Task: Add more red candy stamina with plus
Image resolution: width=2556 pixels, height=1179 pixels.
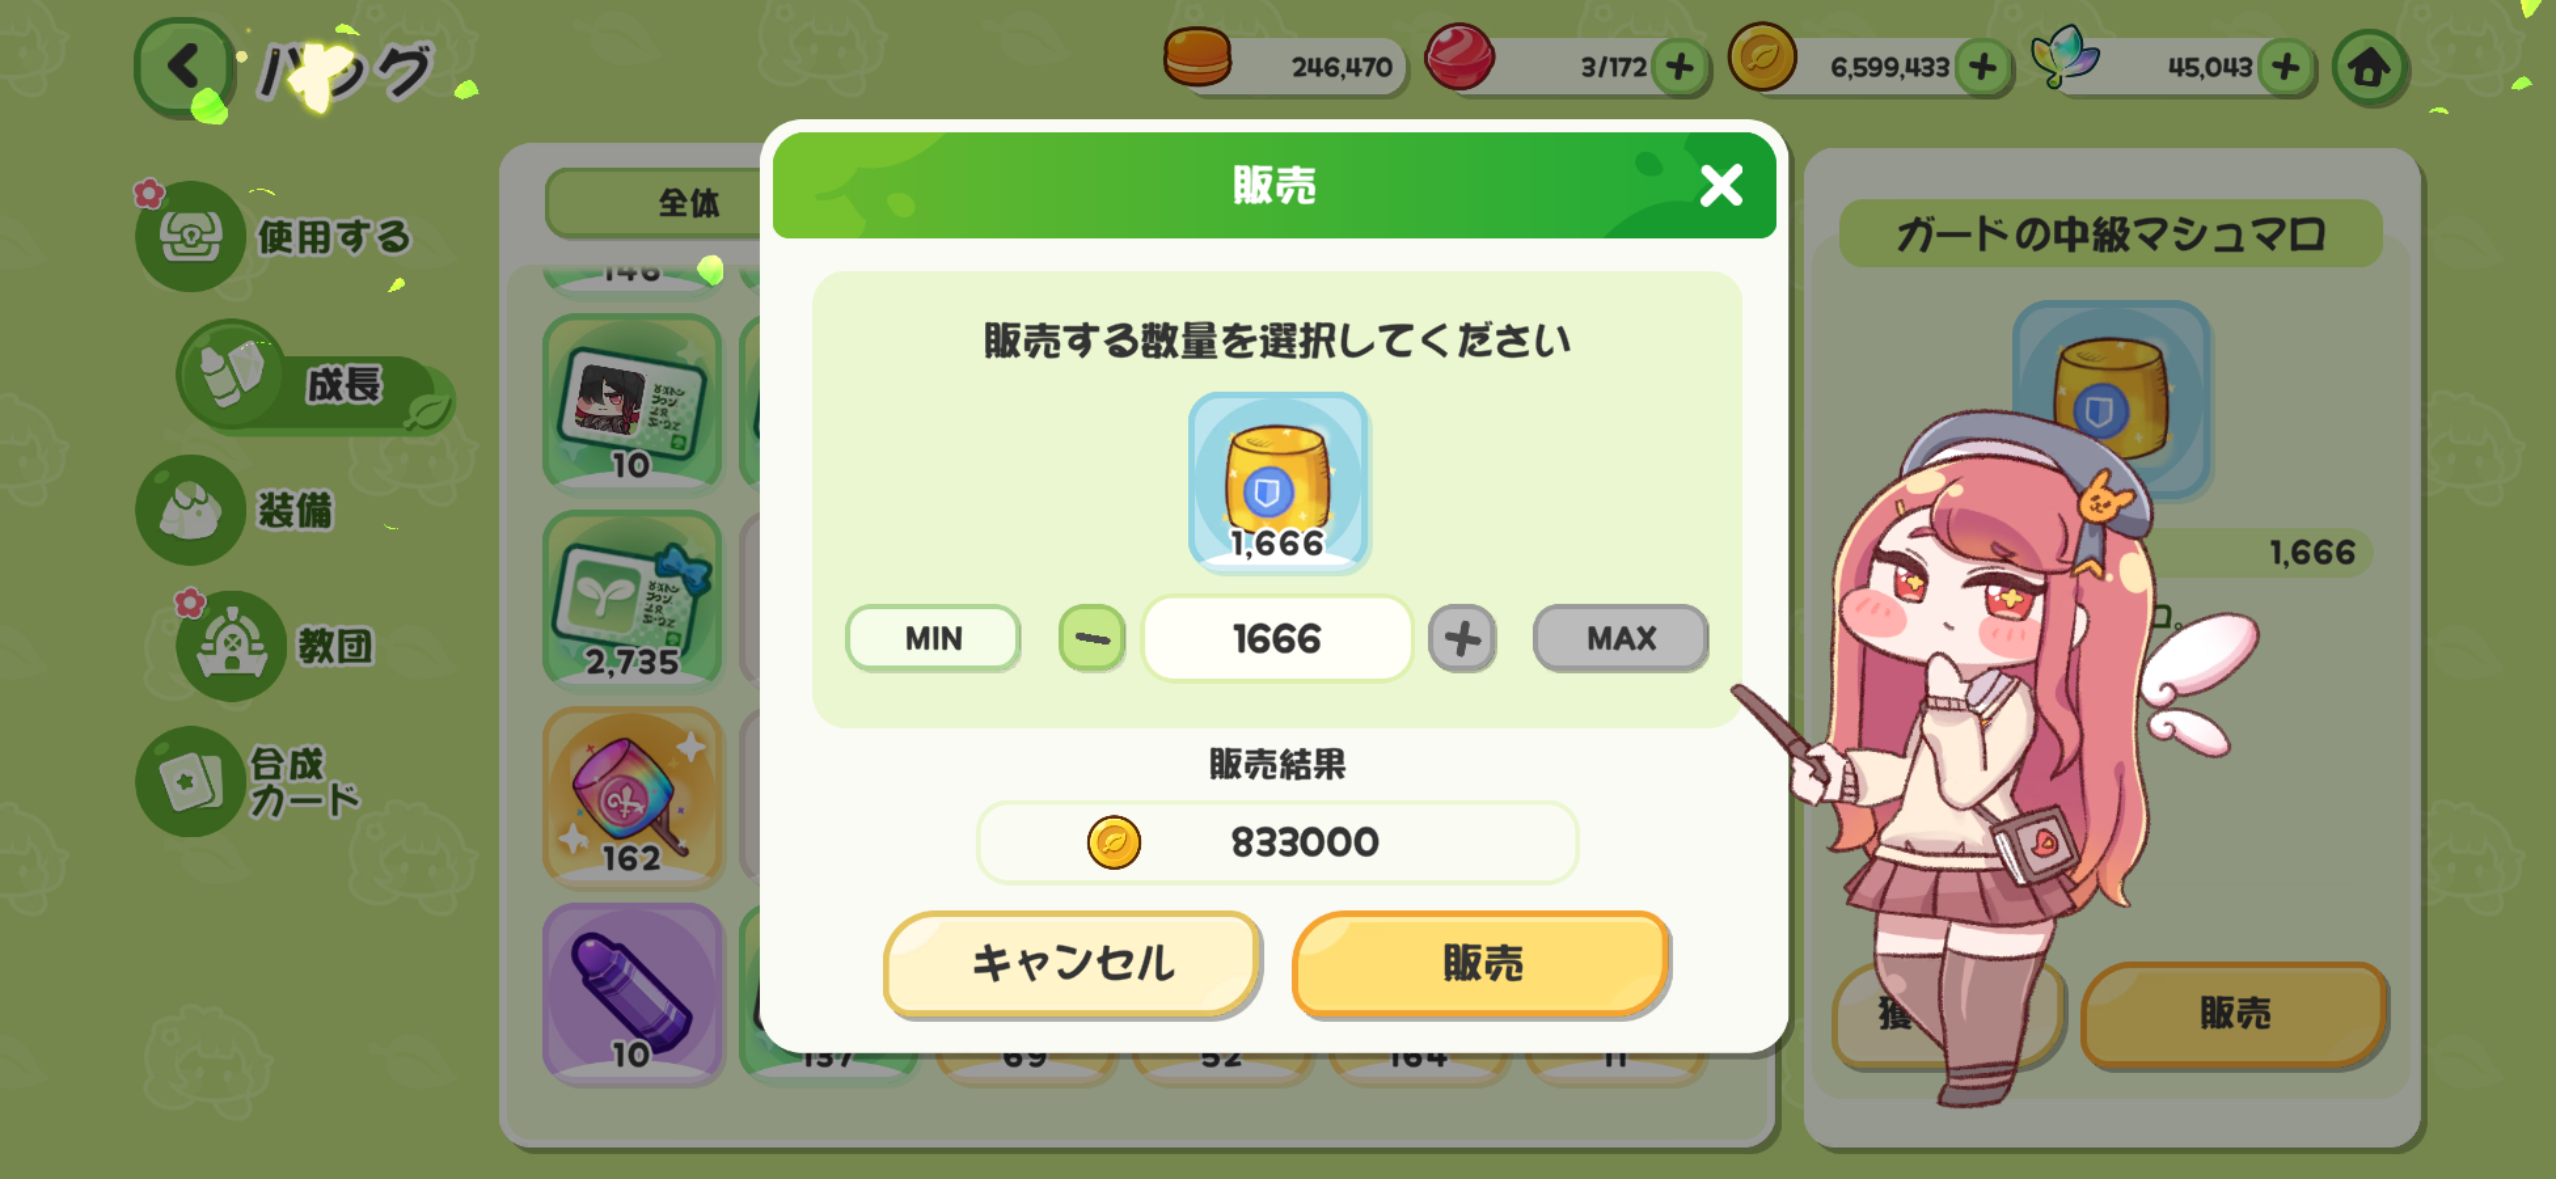Action: click(1680, 67)
